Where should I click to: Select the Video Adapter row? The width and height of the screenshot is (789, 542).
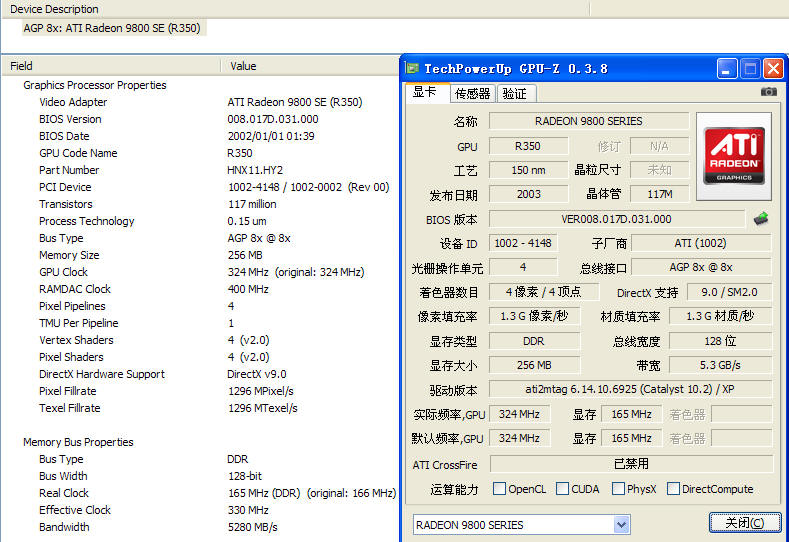coord(200,102)
